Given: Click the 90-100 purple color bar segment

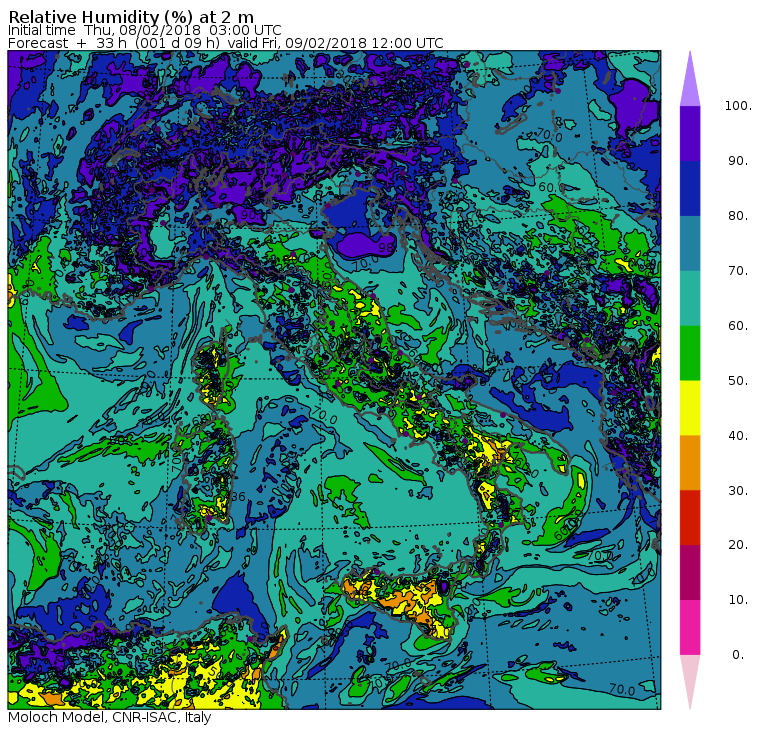Looking at the screenshot, I should coord(690,133).
